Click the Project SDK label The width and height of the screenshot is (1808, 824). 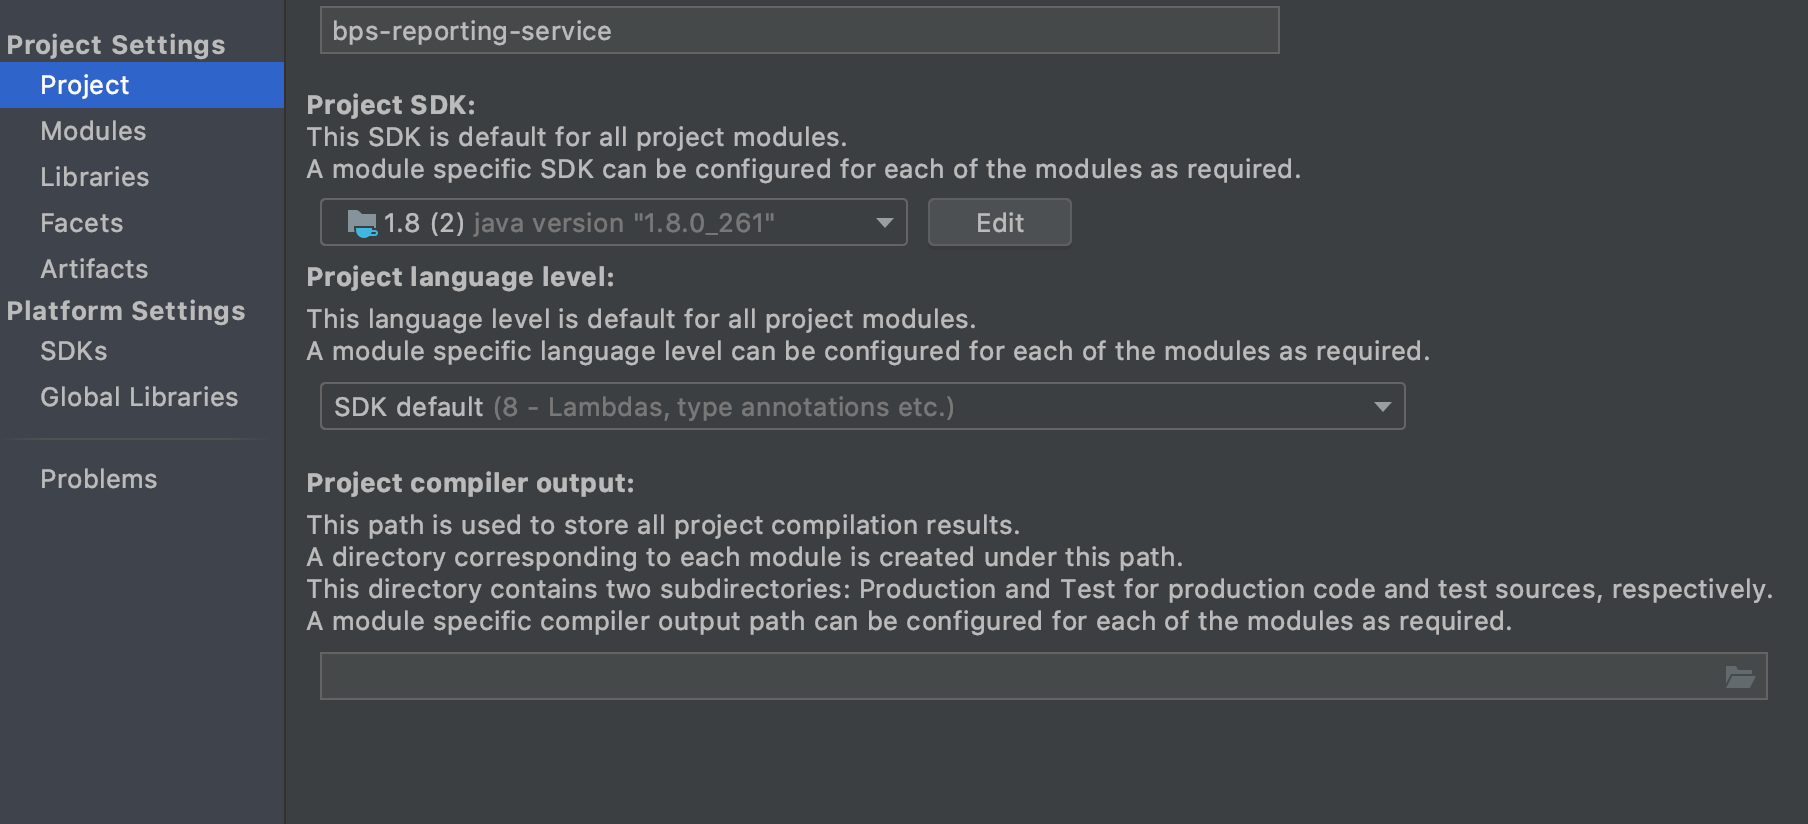[x=391, y=105]
